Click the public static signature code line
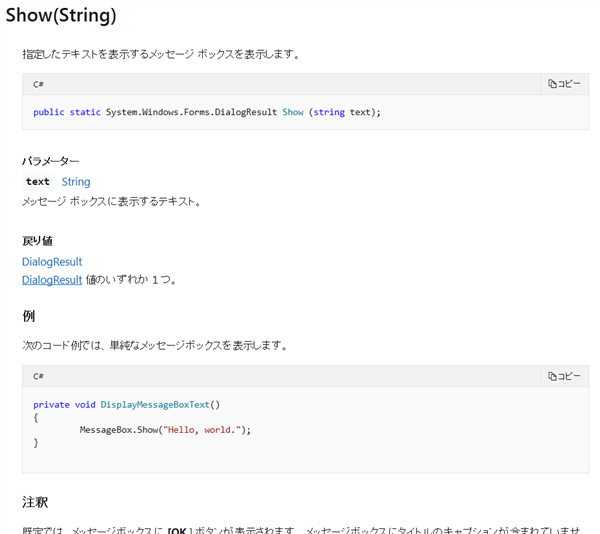This screenshot has width=600, height=534. [x=207, y=112]
